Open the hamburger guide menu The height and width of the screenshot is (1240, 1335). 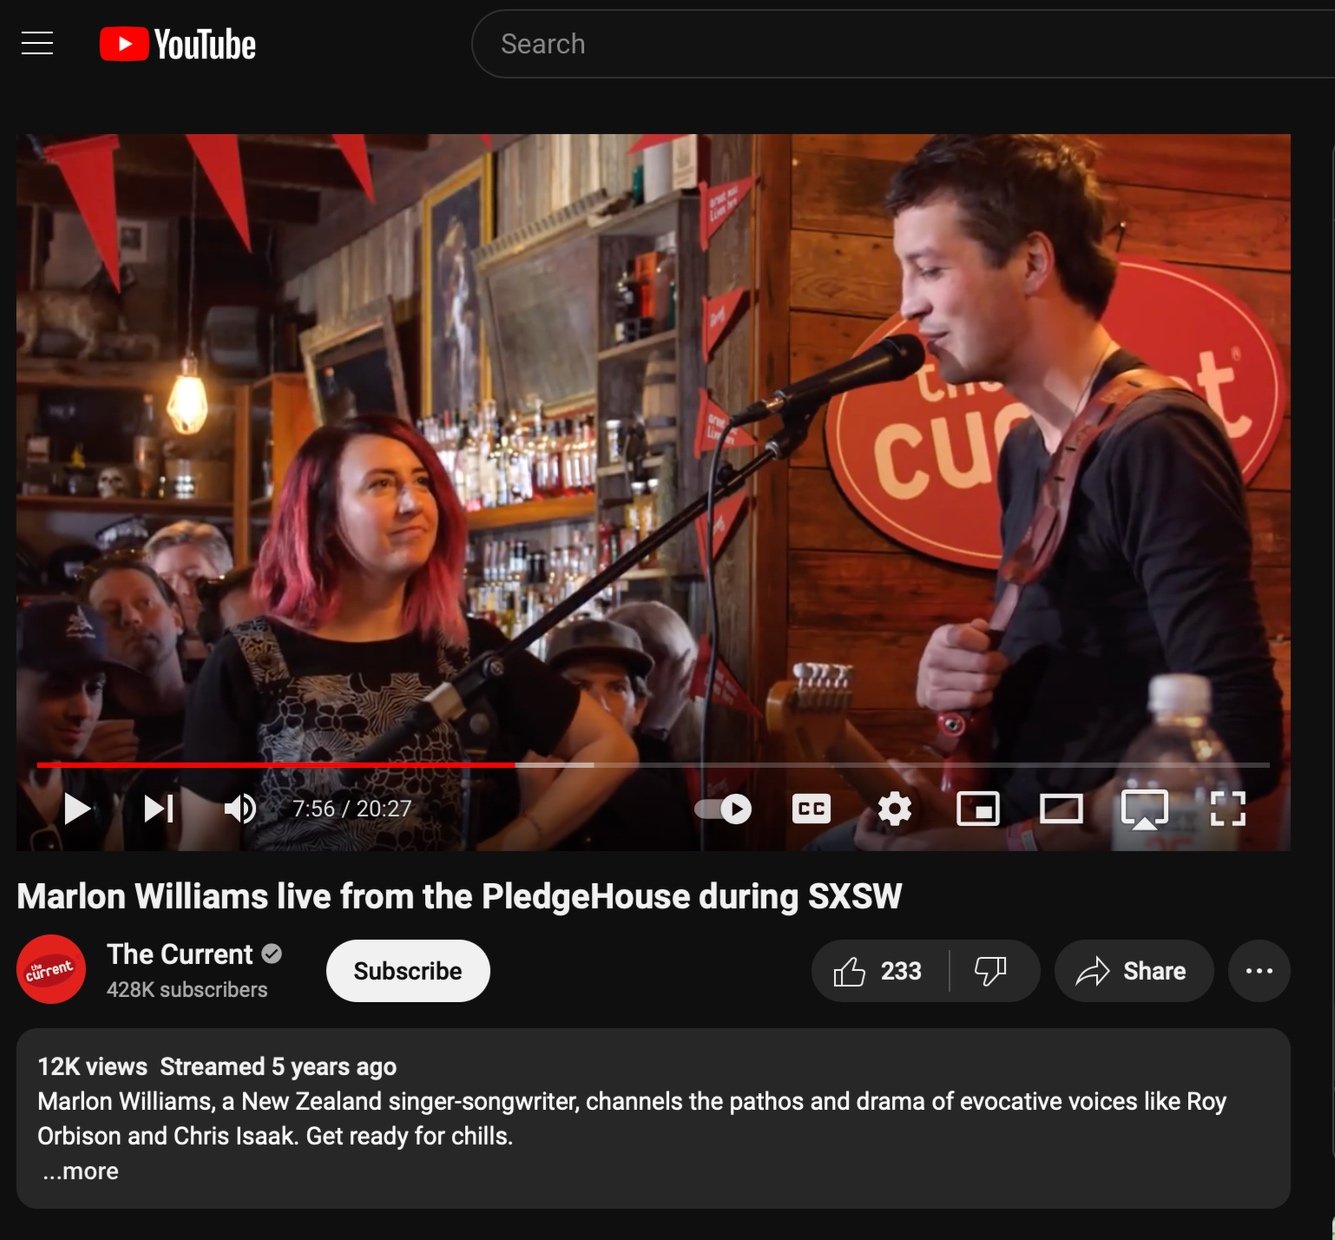click(x=37, y=43)
